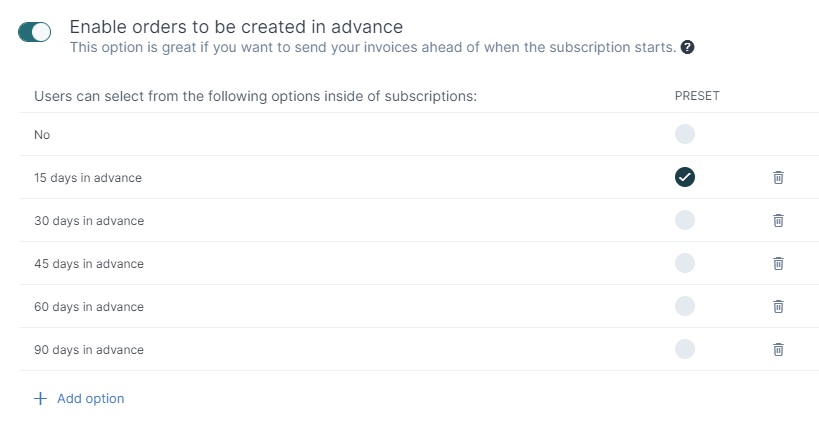Delete the 30 days in advance option

click(778, 220)
